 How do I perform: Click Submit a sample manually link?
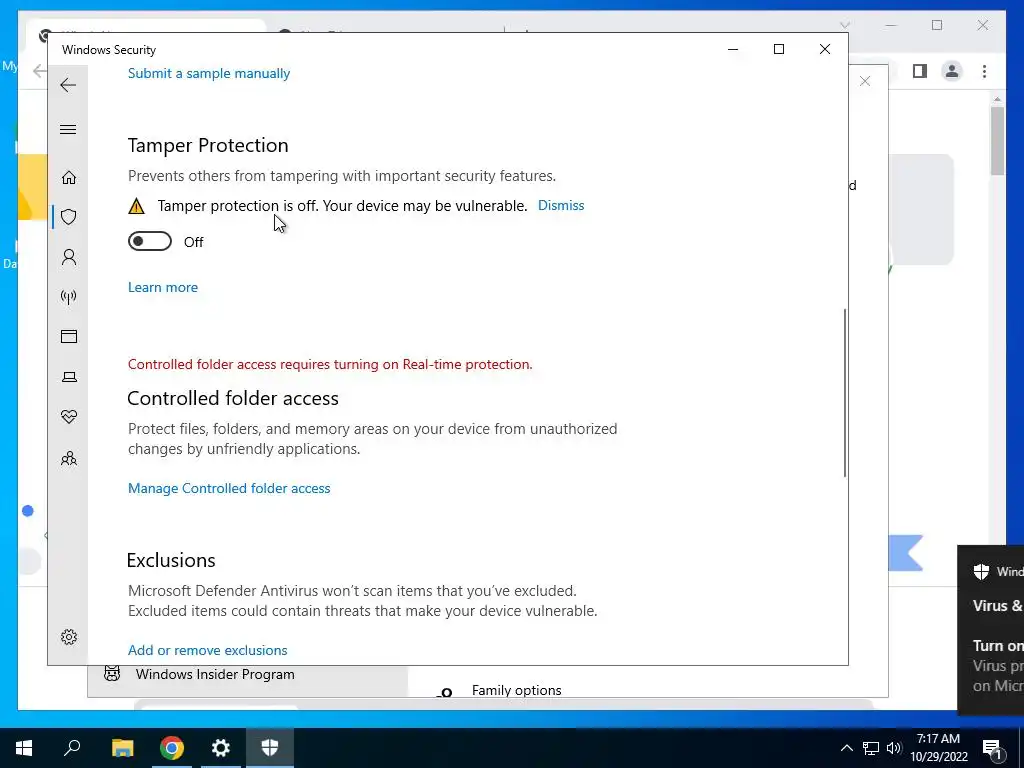pyautogui.click(x=209, y=73)
